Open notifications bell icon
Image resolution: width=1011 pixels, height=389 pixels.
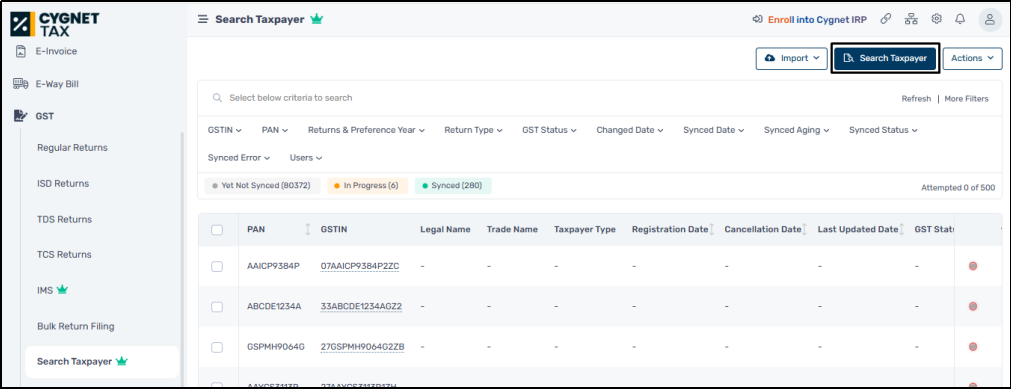click(x=960, y=19)
